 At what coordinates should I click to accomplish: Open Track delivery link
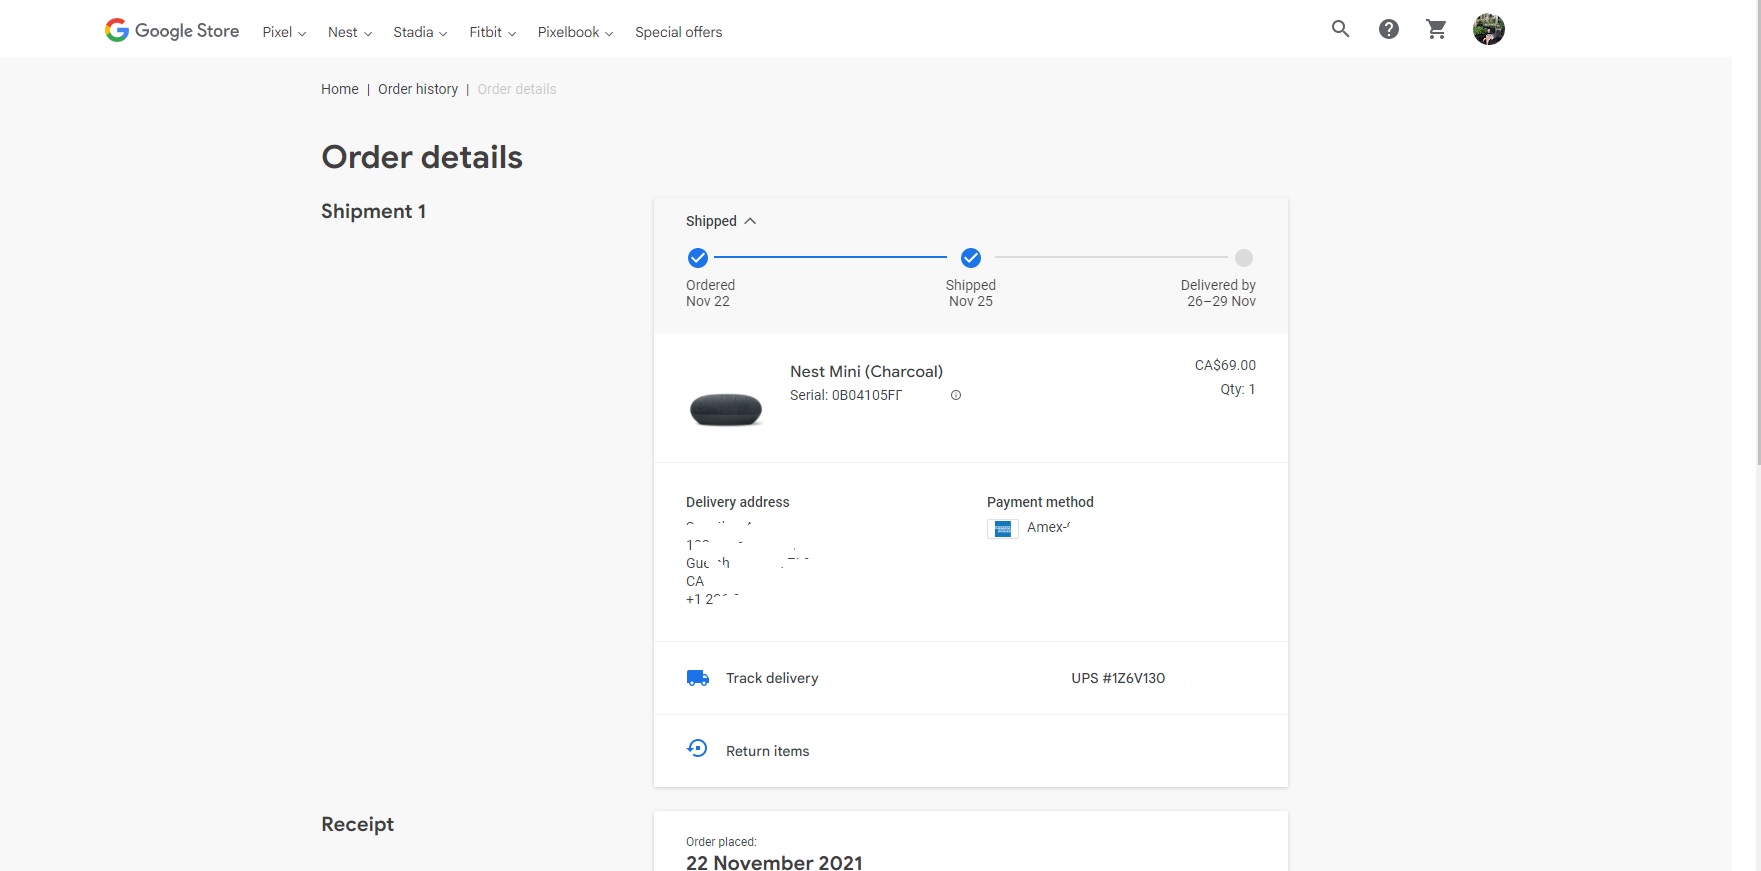772,678
